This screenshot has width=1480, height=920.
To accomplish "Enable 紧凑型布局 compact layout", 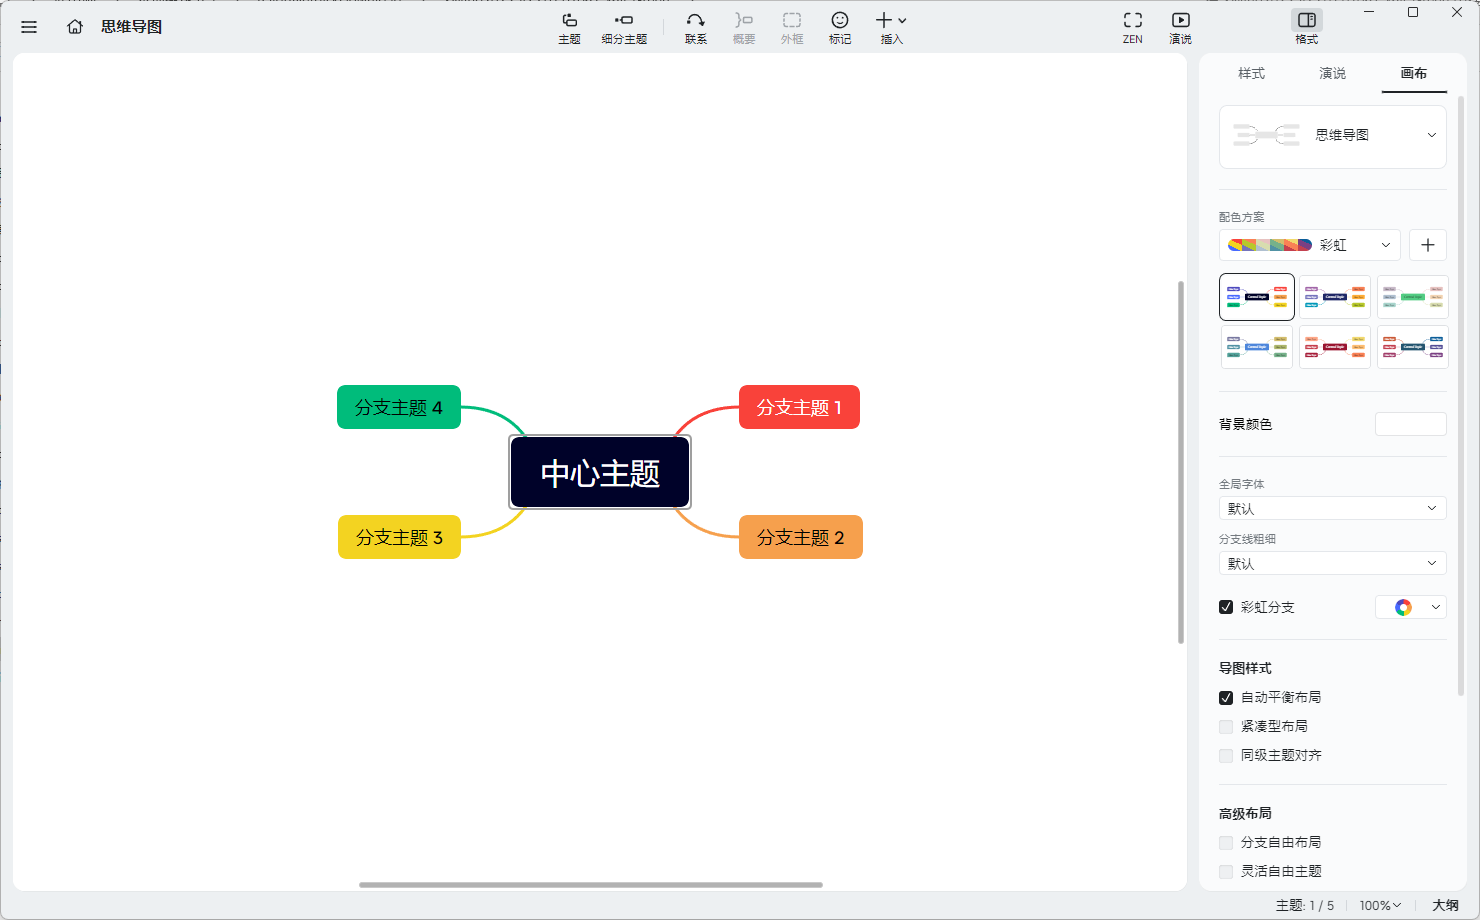I will (x=1226, y=726).
